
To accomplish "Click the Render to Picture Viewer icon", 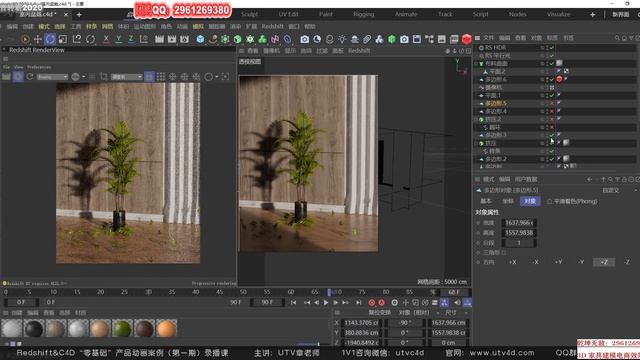I will click(172, 39).
